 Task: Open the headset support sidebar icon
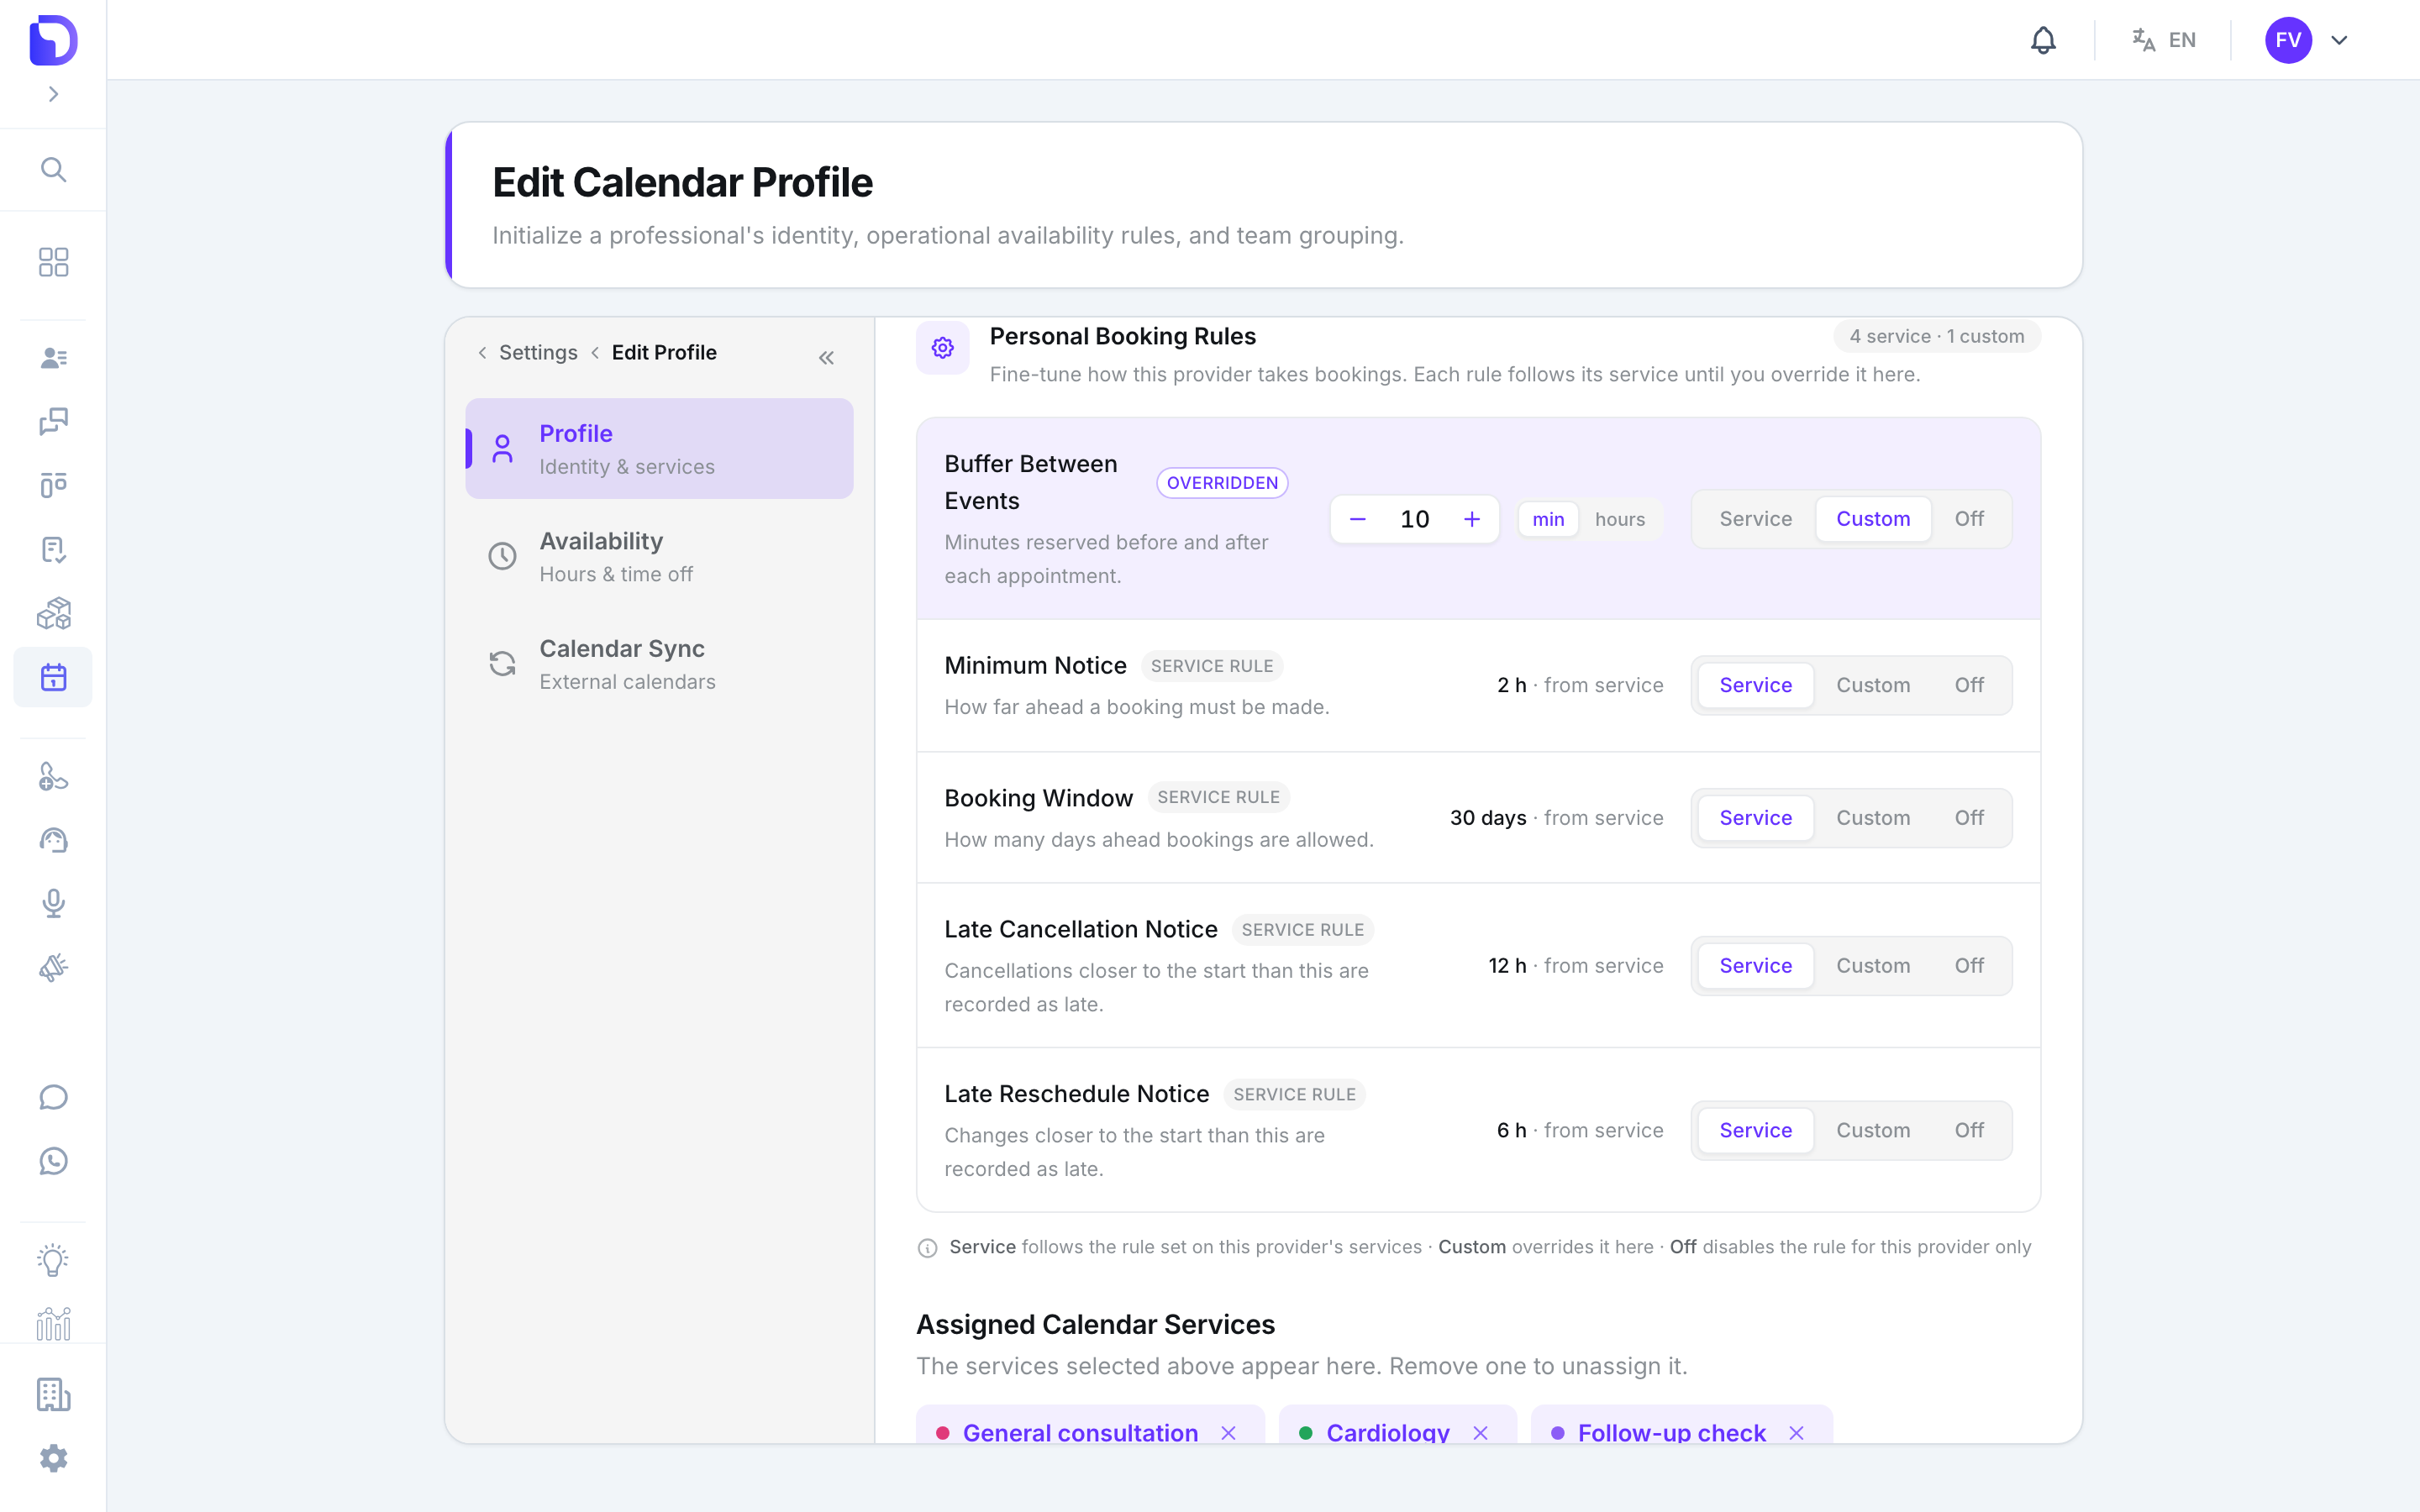click(53, 841)
